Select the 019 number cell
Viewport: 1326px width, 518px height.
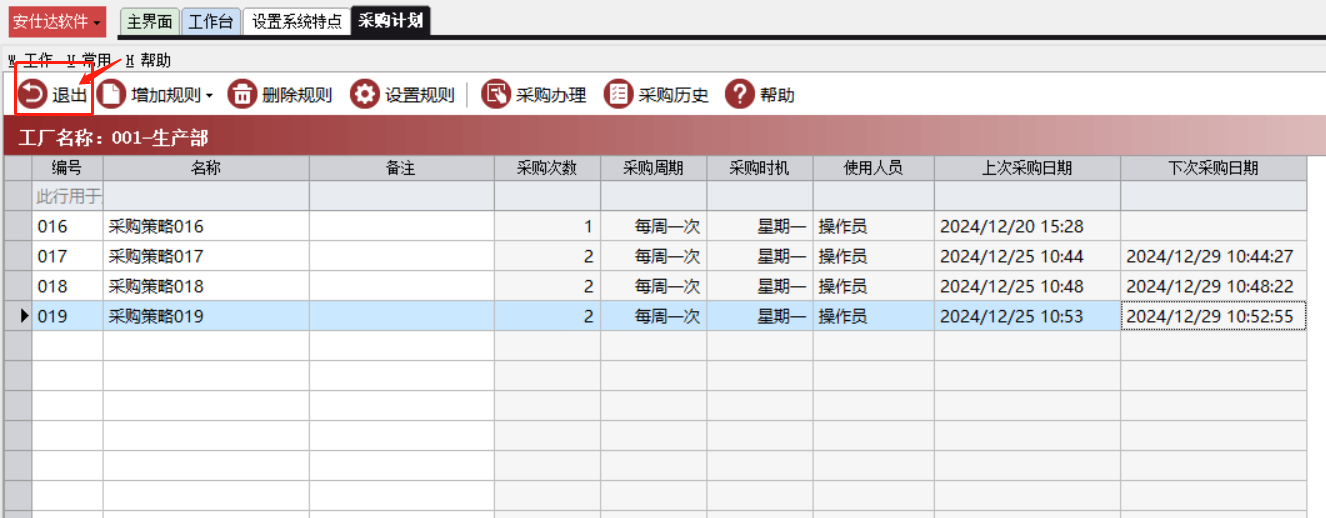[x=68, y=316]
